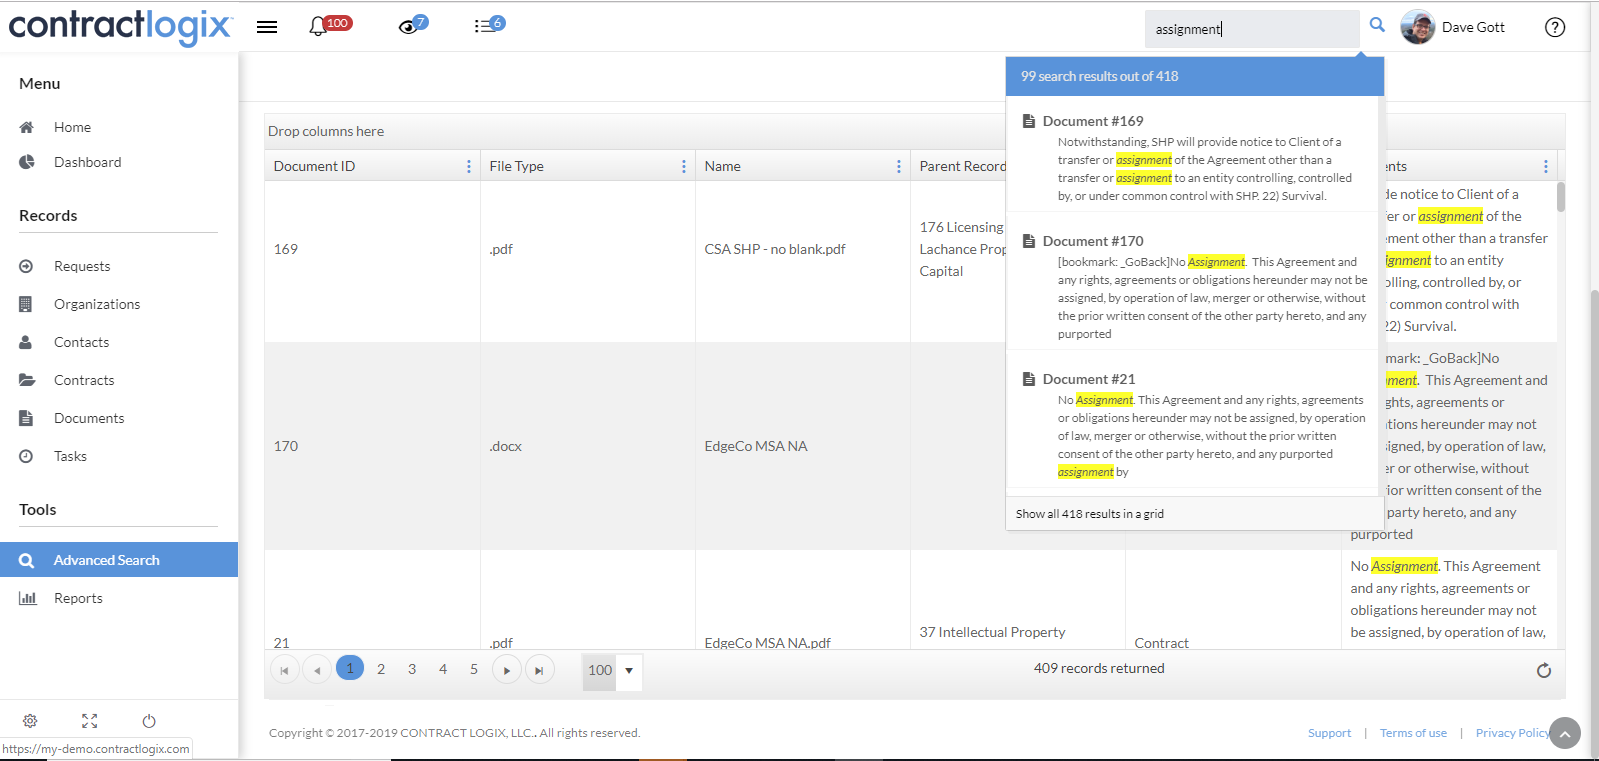Open Documents under Records
This screenshot has height=761, width=1599.
(89, 418)
